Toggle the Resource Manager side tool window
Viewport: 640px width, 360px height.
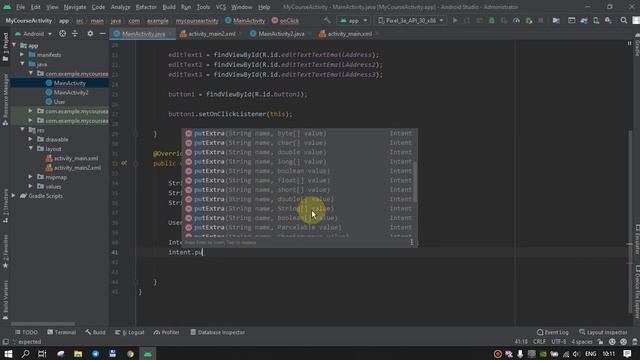pyautogui.click(x=5, y=100)
